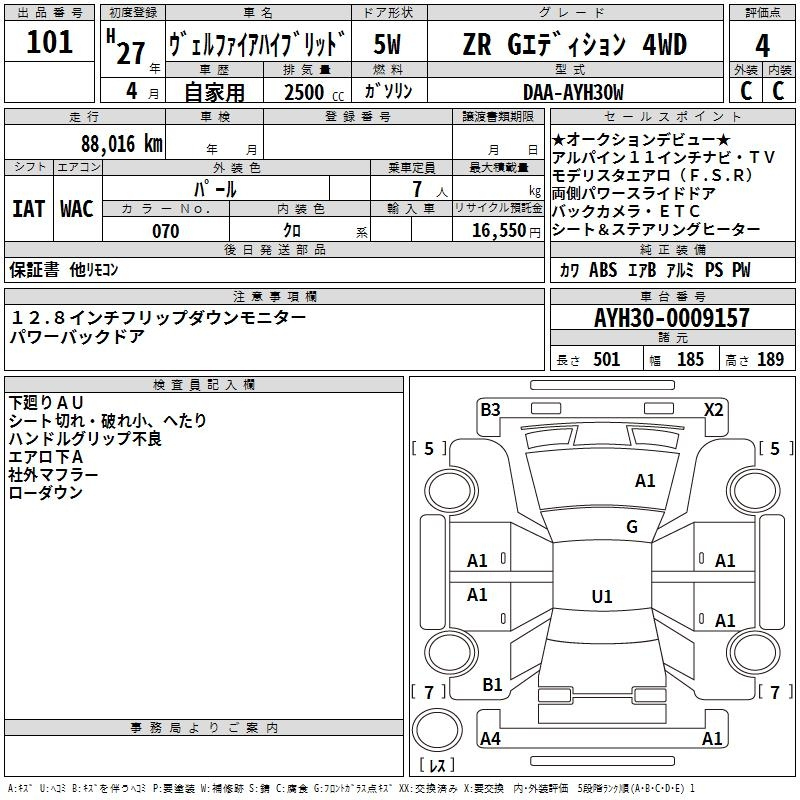Click the A4 mark on the rear bumper

[490, 738]
